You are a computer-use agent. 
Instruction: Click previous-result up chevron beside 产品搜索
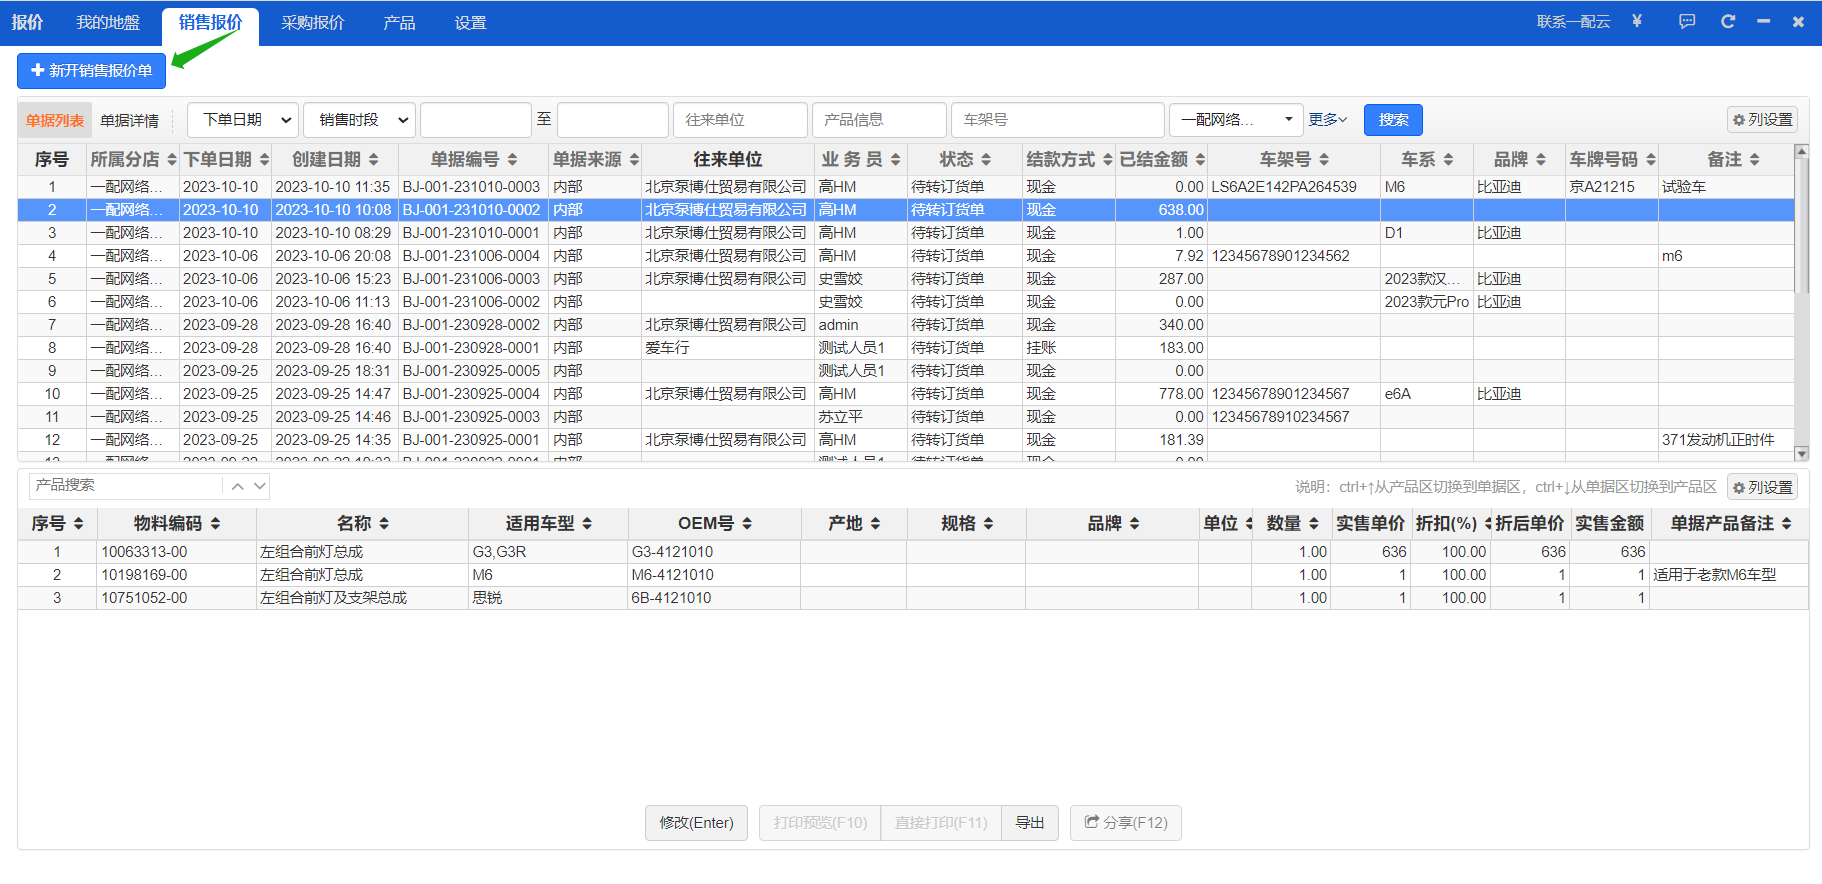238,486
